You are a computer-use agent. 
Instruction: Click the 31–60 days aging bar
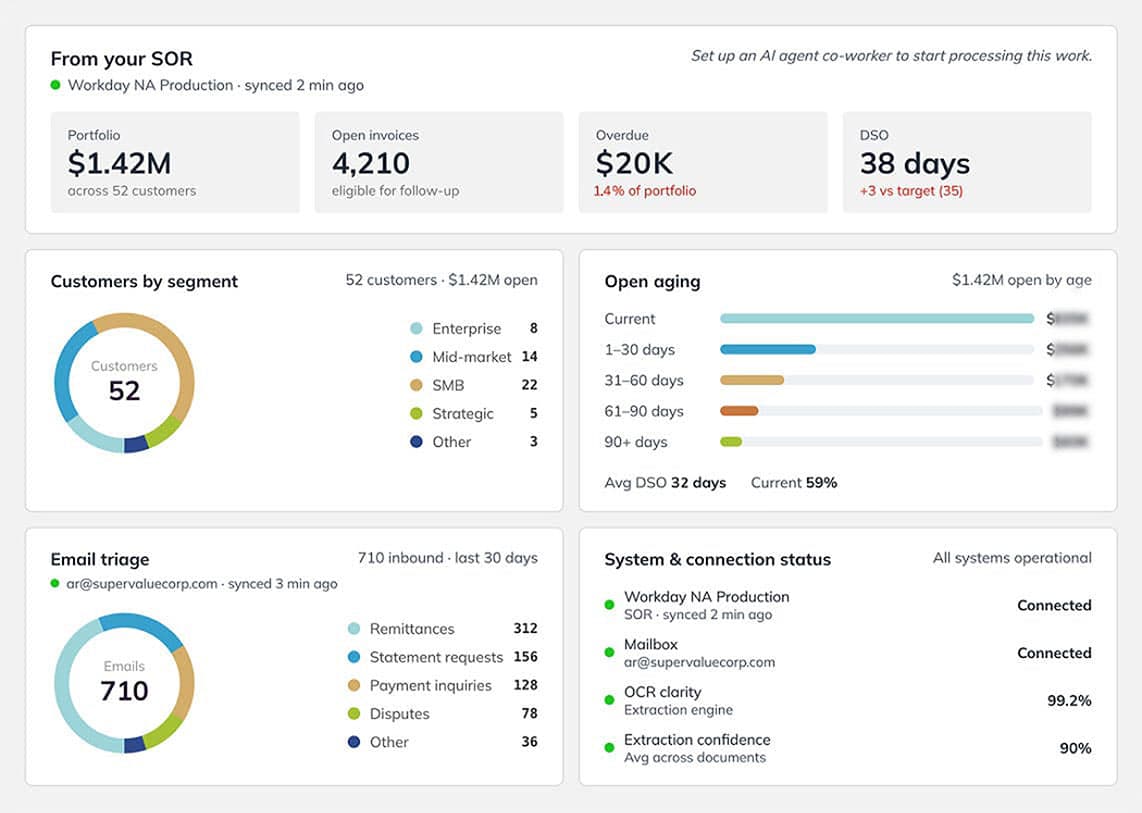752,380
